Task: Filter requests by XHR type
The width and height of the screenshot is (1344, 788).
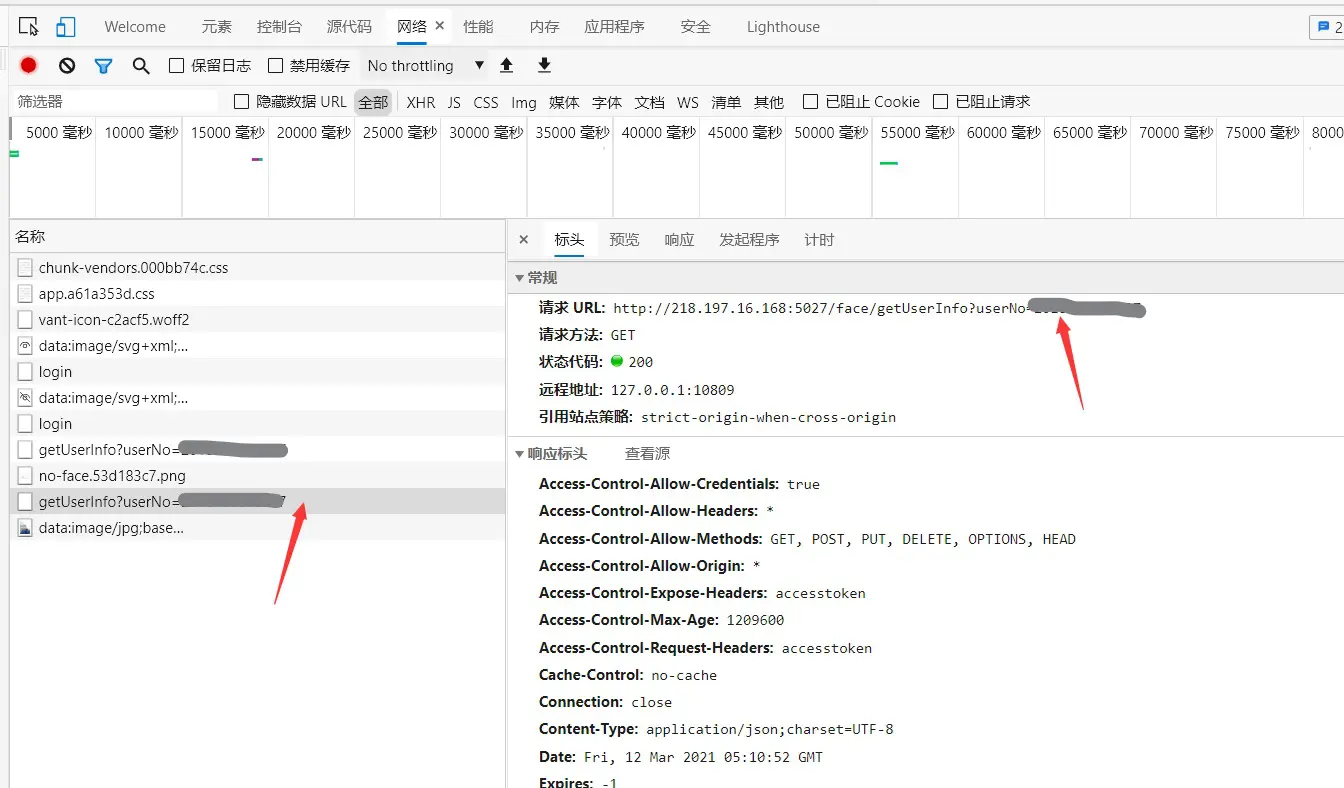Action: [420, 102]
